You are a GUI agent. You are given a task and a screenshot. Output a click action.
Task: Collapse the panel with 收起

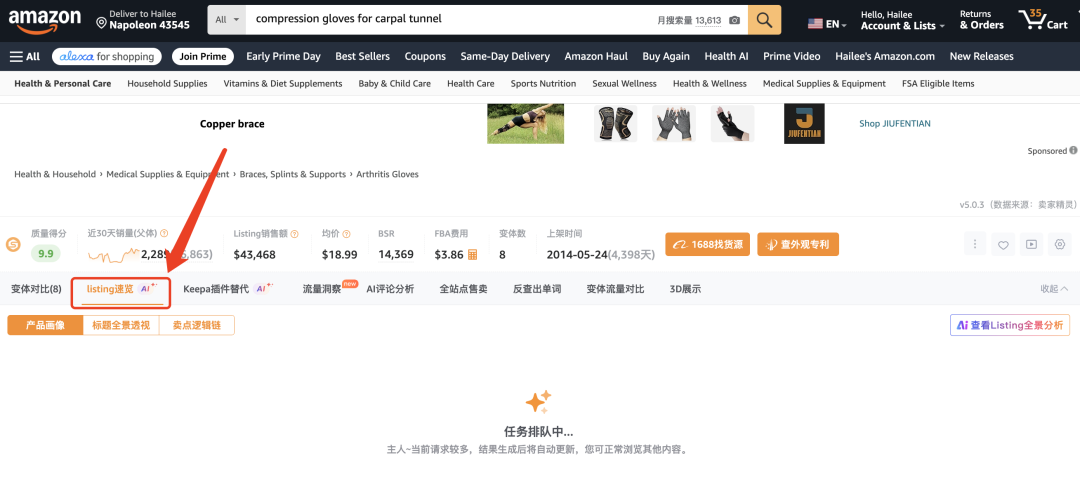tap(1054, 289)
